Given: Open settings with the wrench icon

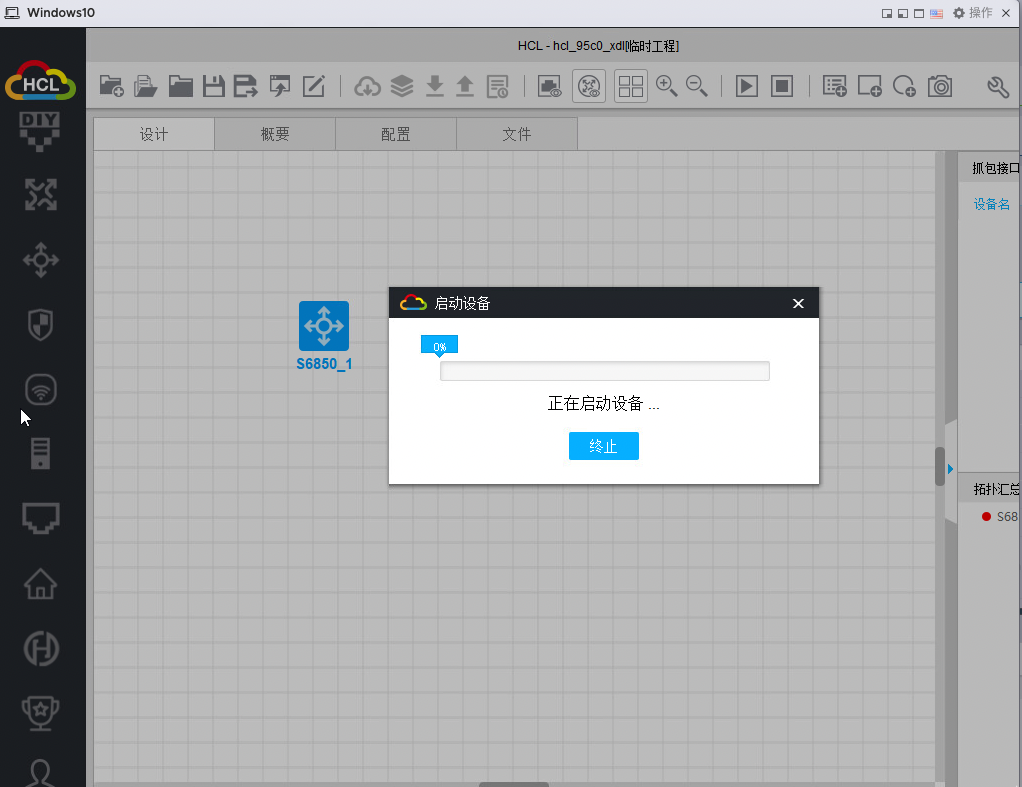Looking at the screenshot, I should point(998,86).
